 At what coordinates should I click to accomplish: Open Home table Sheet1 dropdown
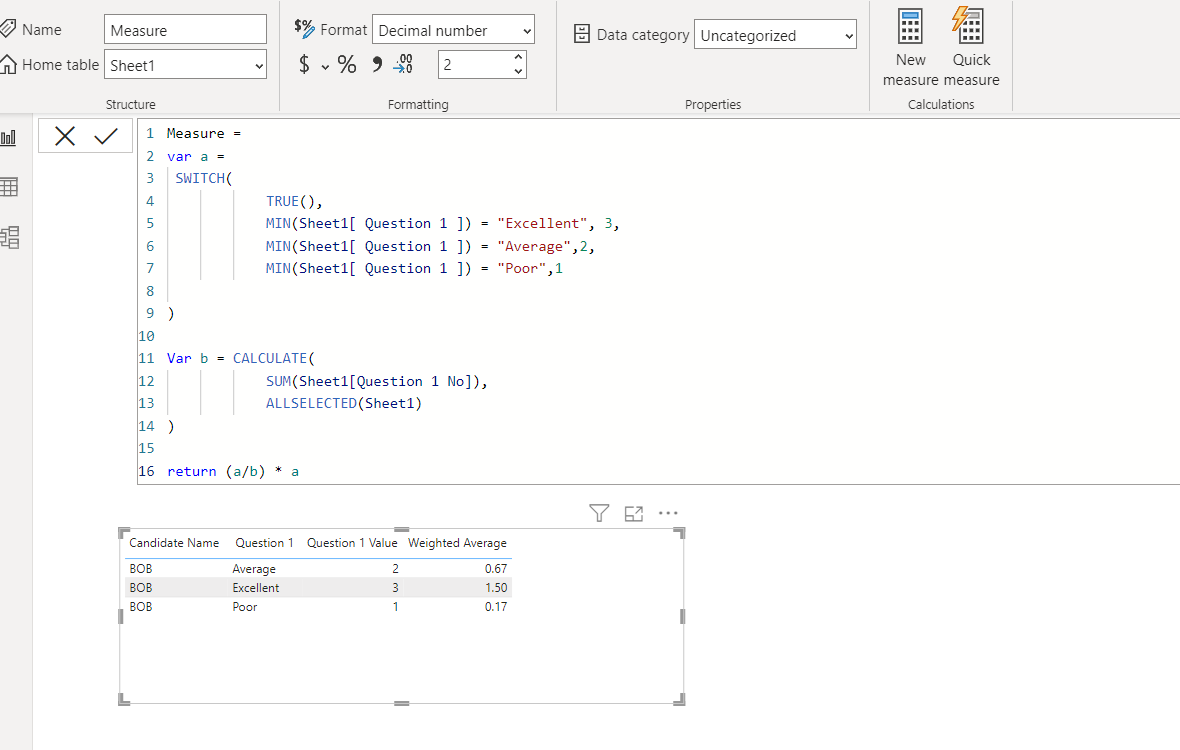point(185,65)
